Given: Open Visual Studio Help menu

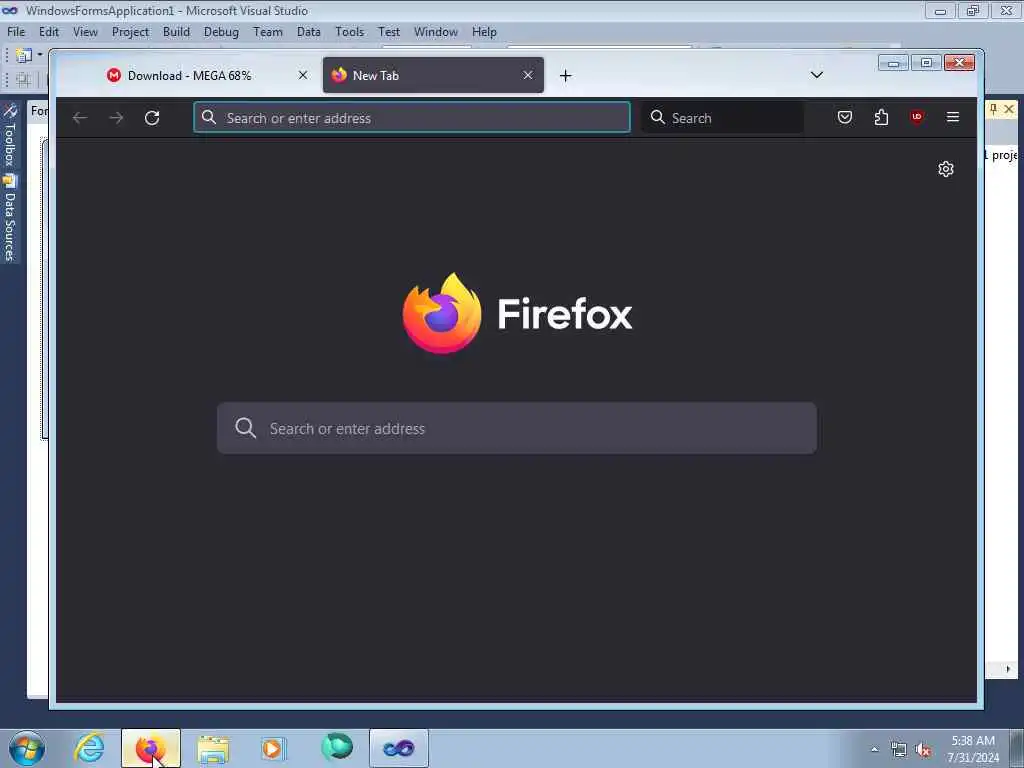Looking at the screenshot, I should pyautogui.click(x=484, y=32).
